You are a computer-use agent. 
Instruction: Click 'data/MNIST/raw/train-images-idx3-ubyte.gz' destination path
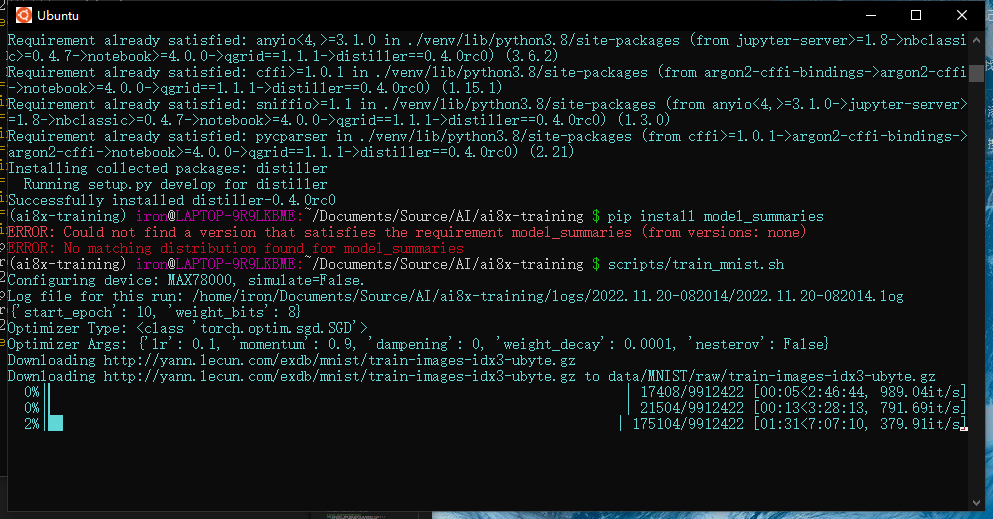click(771, 377)
